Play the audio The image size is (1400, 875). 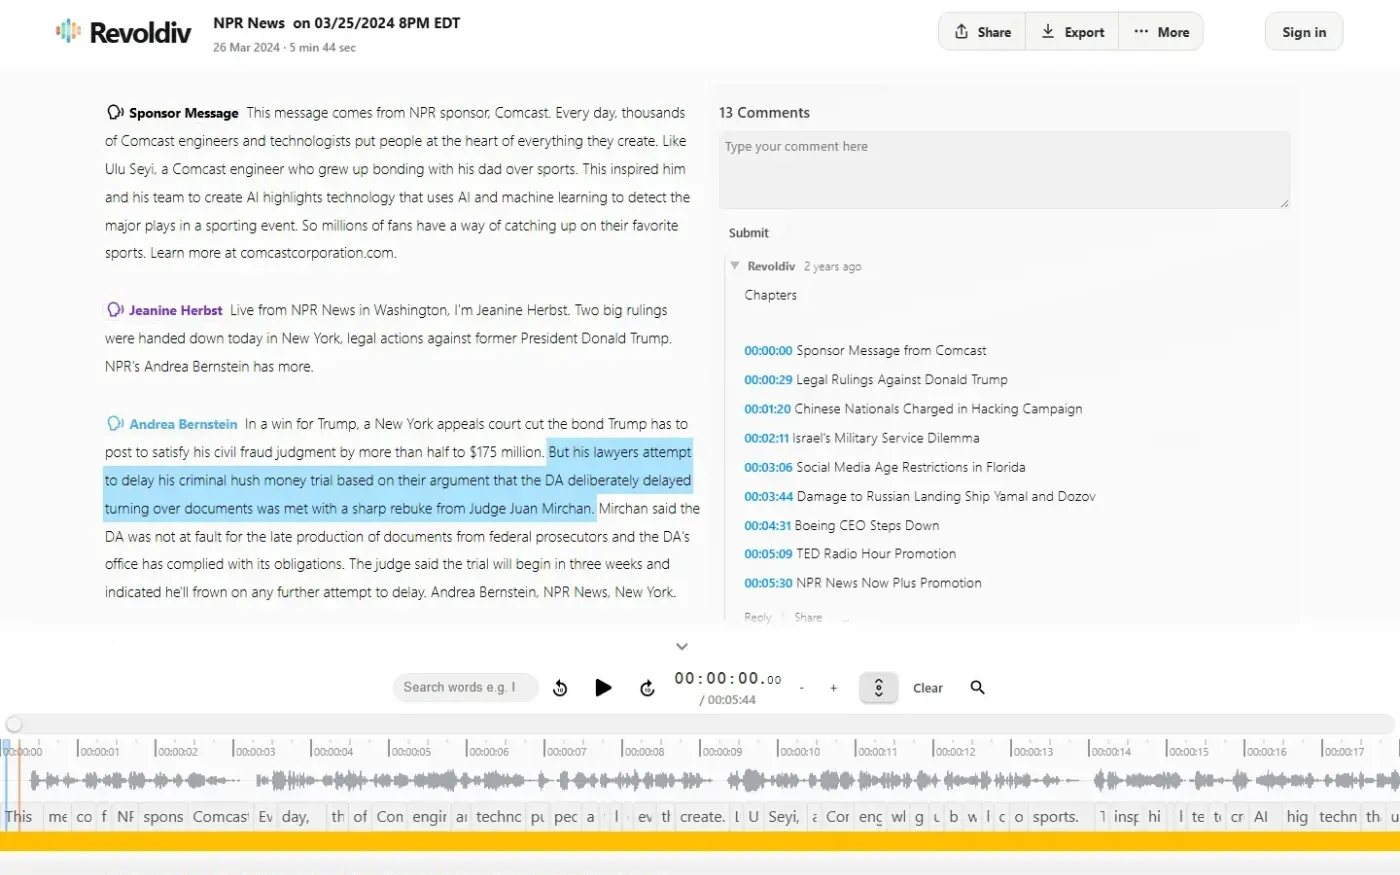(603, 688)
